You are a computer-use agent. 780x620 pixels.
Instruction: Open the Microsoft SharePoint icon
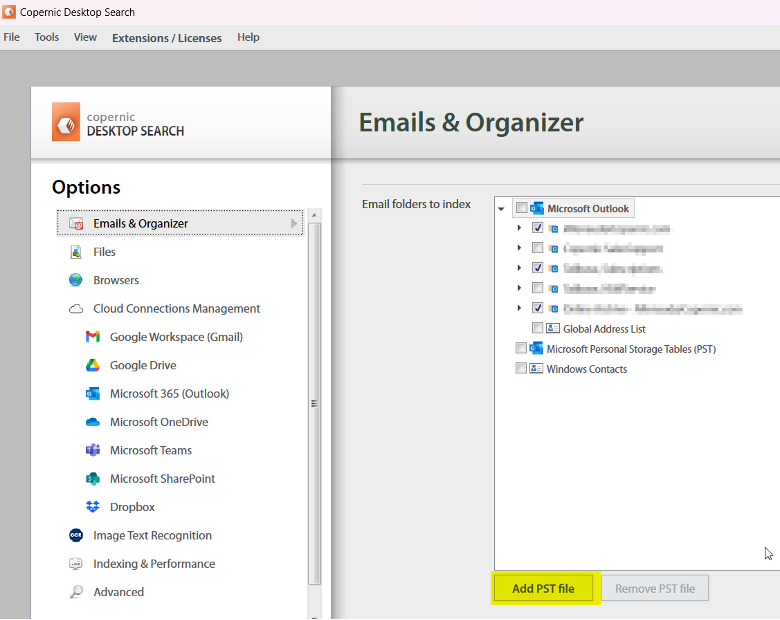tap(93, 479)
